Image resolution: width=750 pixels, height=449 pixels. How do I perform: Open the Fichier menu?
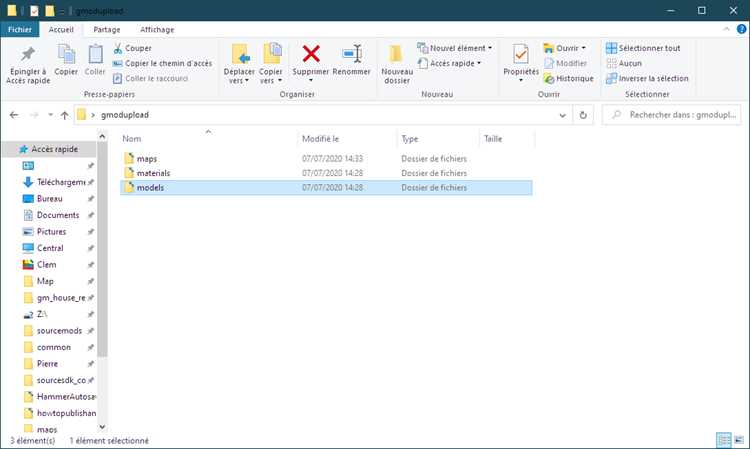click(20, 30)
